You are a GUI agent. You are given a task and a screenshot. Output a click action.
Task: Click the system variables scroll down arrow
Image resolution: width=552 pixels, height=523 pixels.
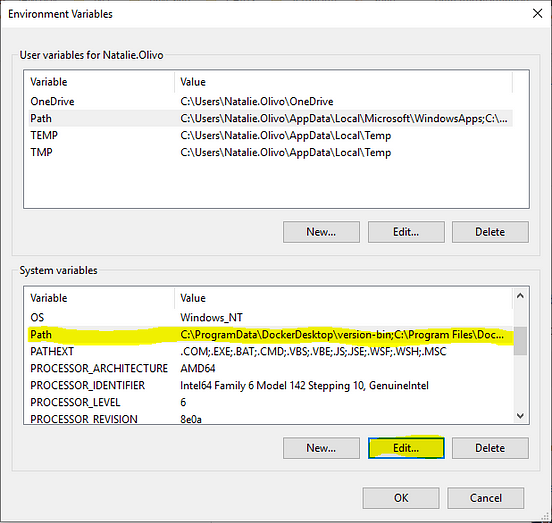click(520, 416)
